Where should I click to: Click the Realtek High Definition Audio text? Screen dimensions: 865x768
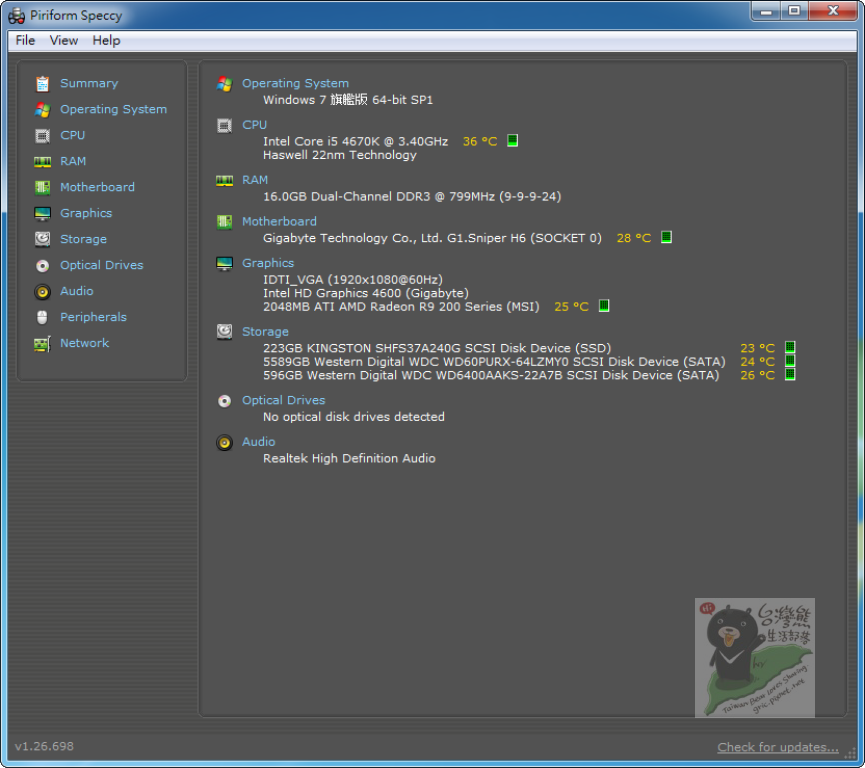click(x=349, y=458)
